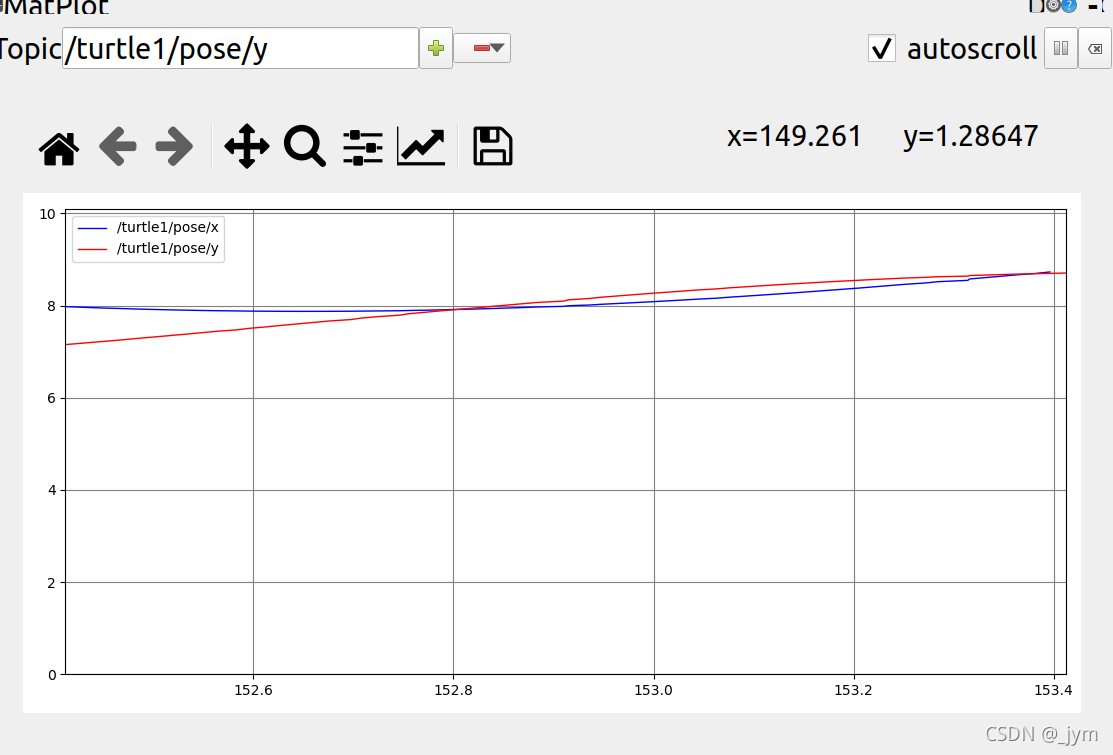Viewport: 1113px width, 755px height.
Task: Click the 153.0 x-axis tick label
Action: (x=653, y=690)
